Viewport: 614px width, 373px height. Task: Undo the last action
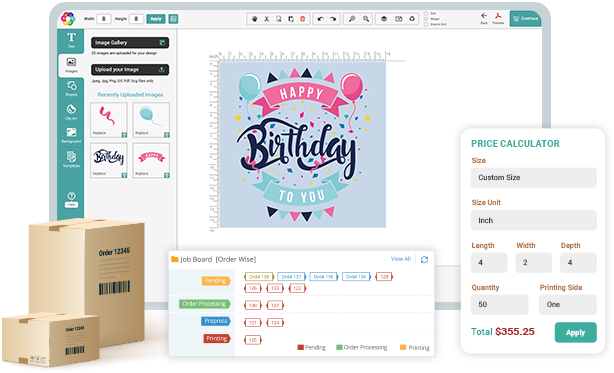tap(321, 19)
